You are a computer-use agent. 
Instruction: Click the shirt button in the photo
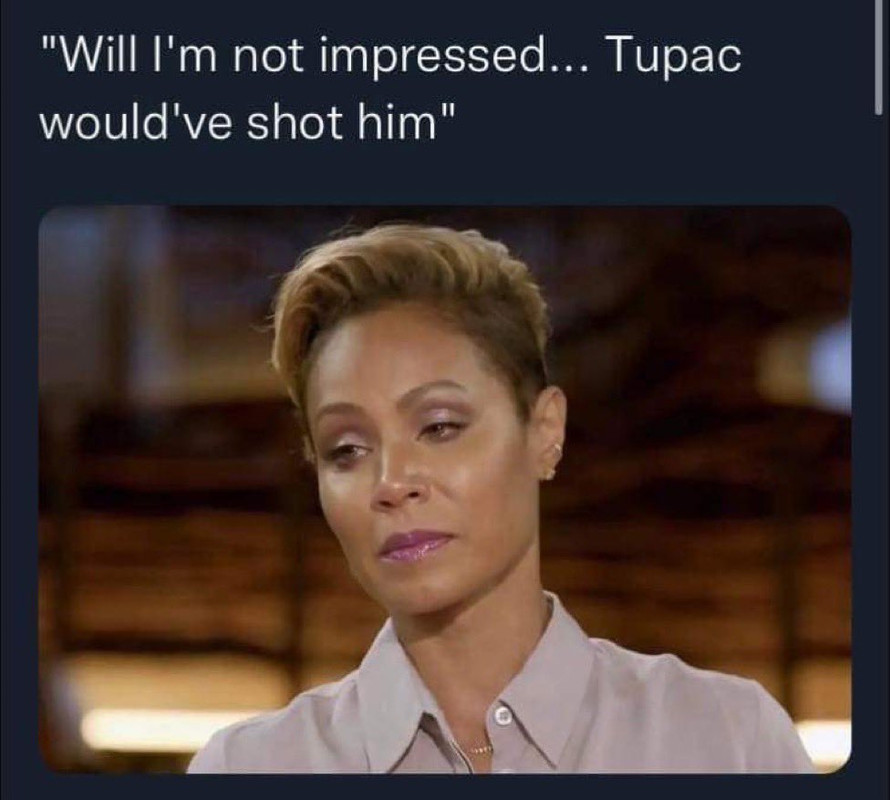pos(503,716)
